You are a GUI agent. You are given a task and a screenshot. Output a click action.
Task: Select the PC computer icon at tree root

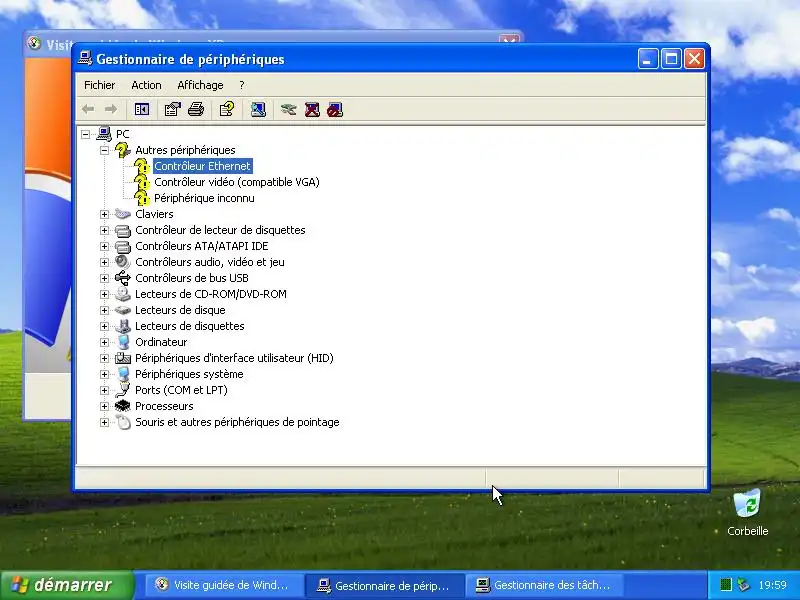point(104,134)
